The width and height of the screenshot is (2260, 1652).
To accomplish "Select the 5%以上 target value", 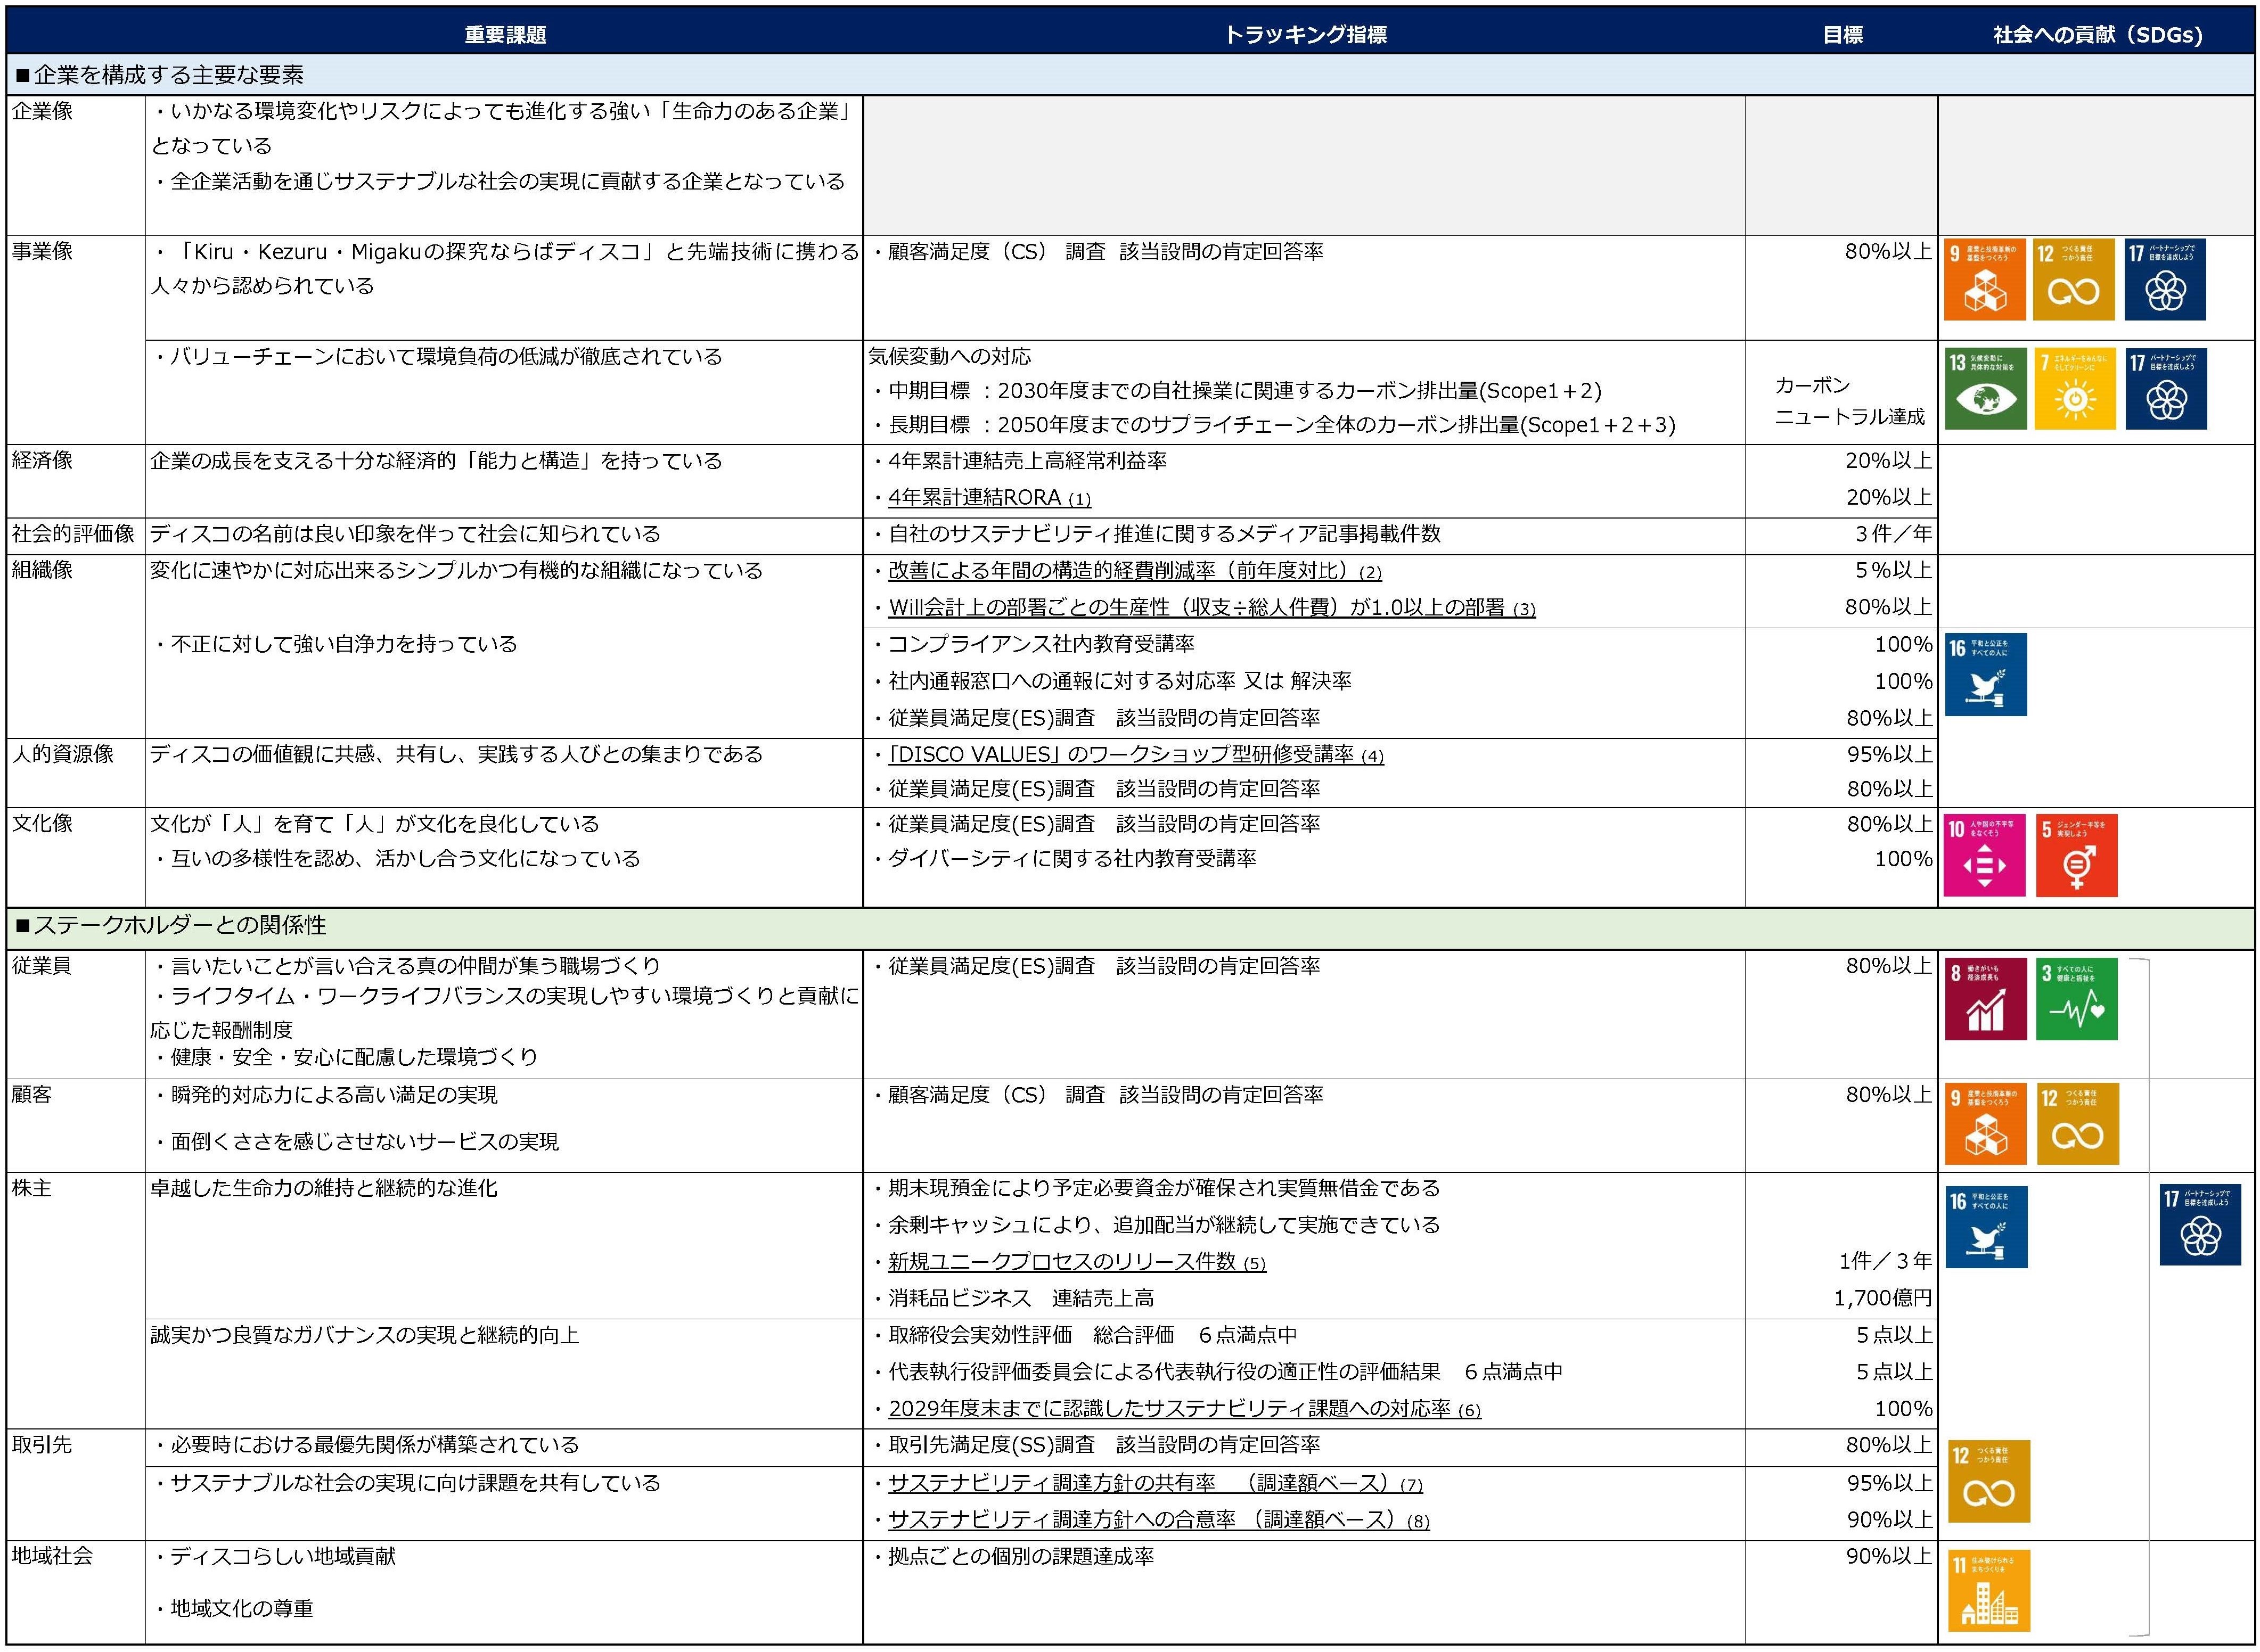I will point(1893,571).
